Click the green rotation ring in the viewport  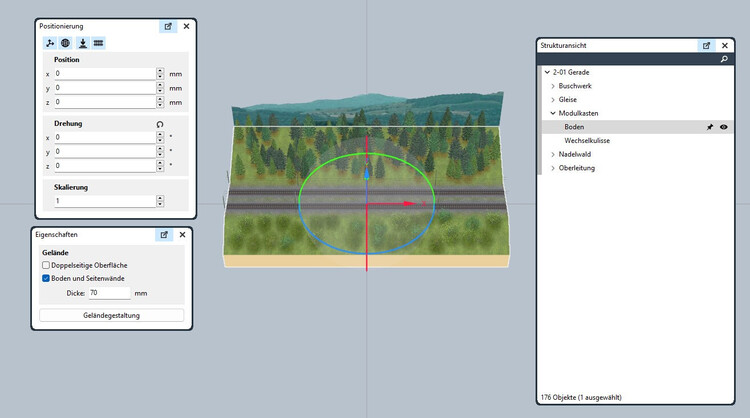pyautogui.click(x=367, y=154)
